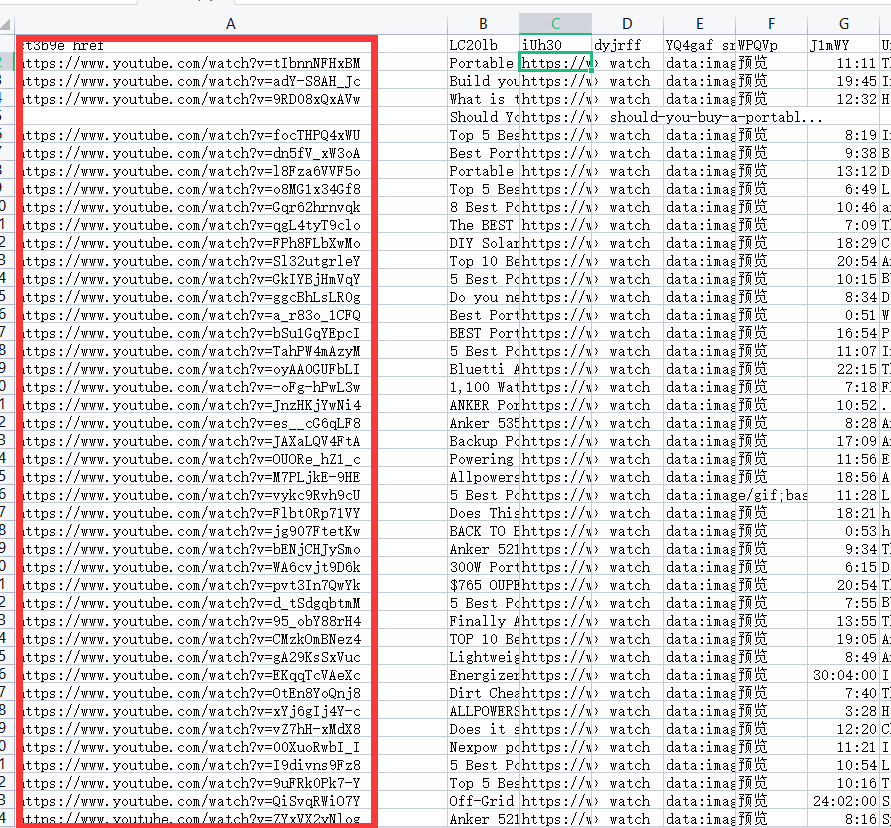Click the duration cell 6:15
The image size is (891, 828).
pyautogui.click(x=843, y=567)
